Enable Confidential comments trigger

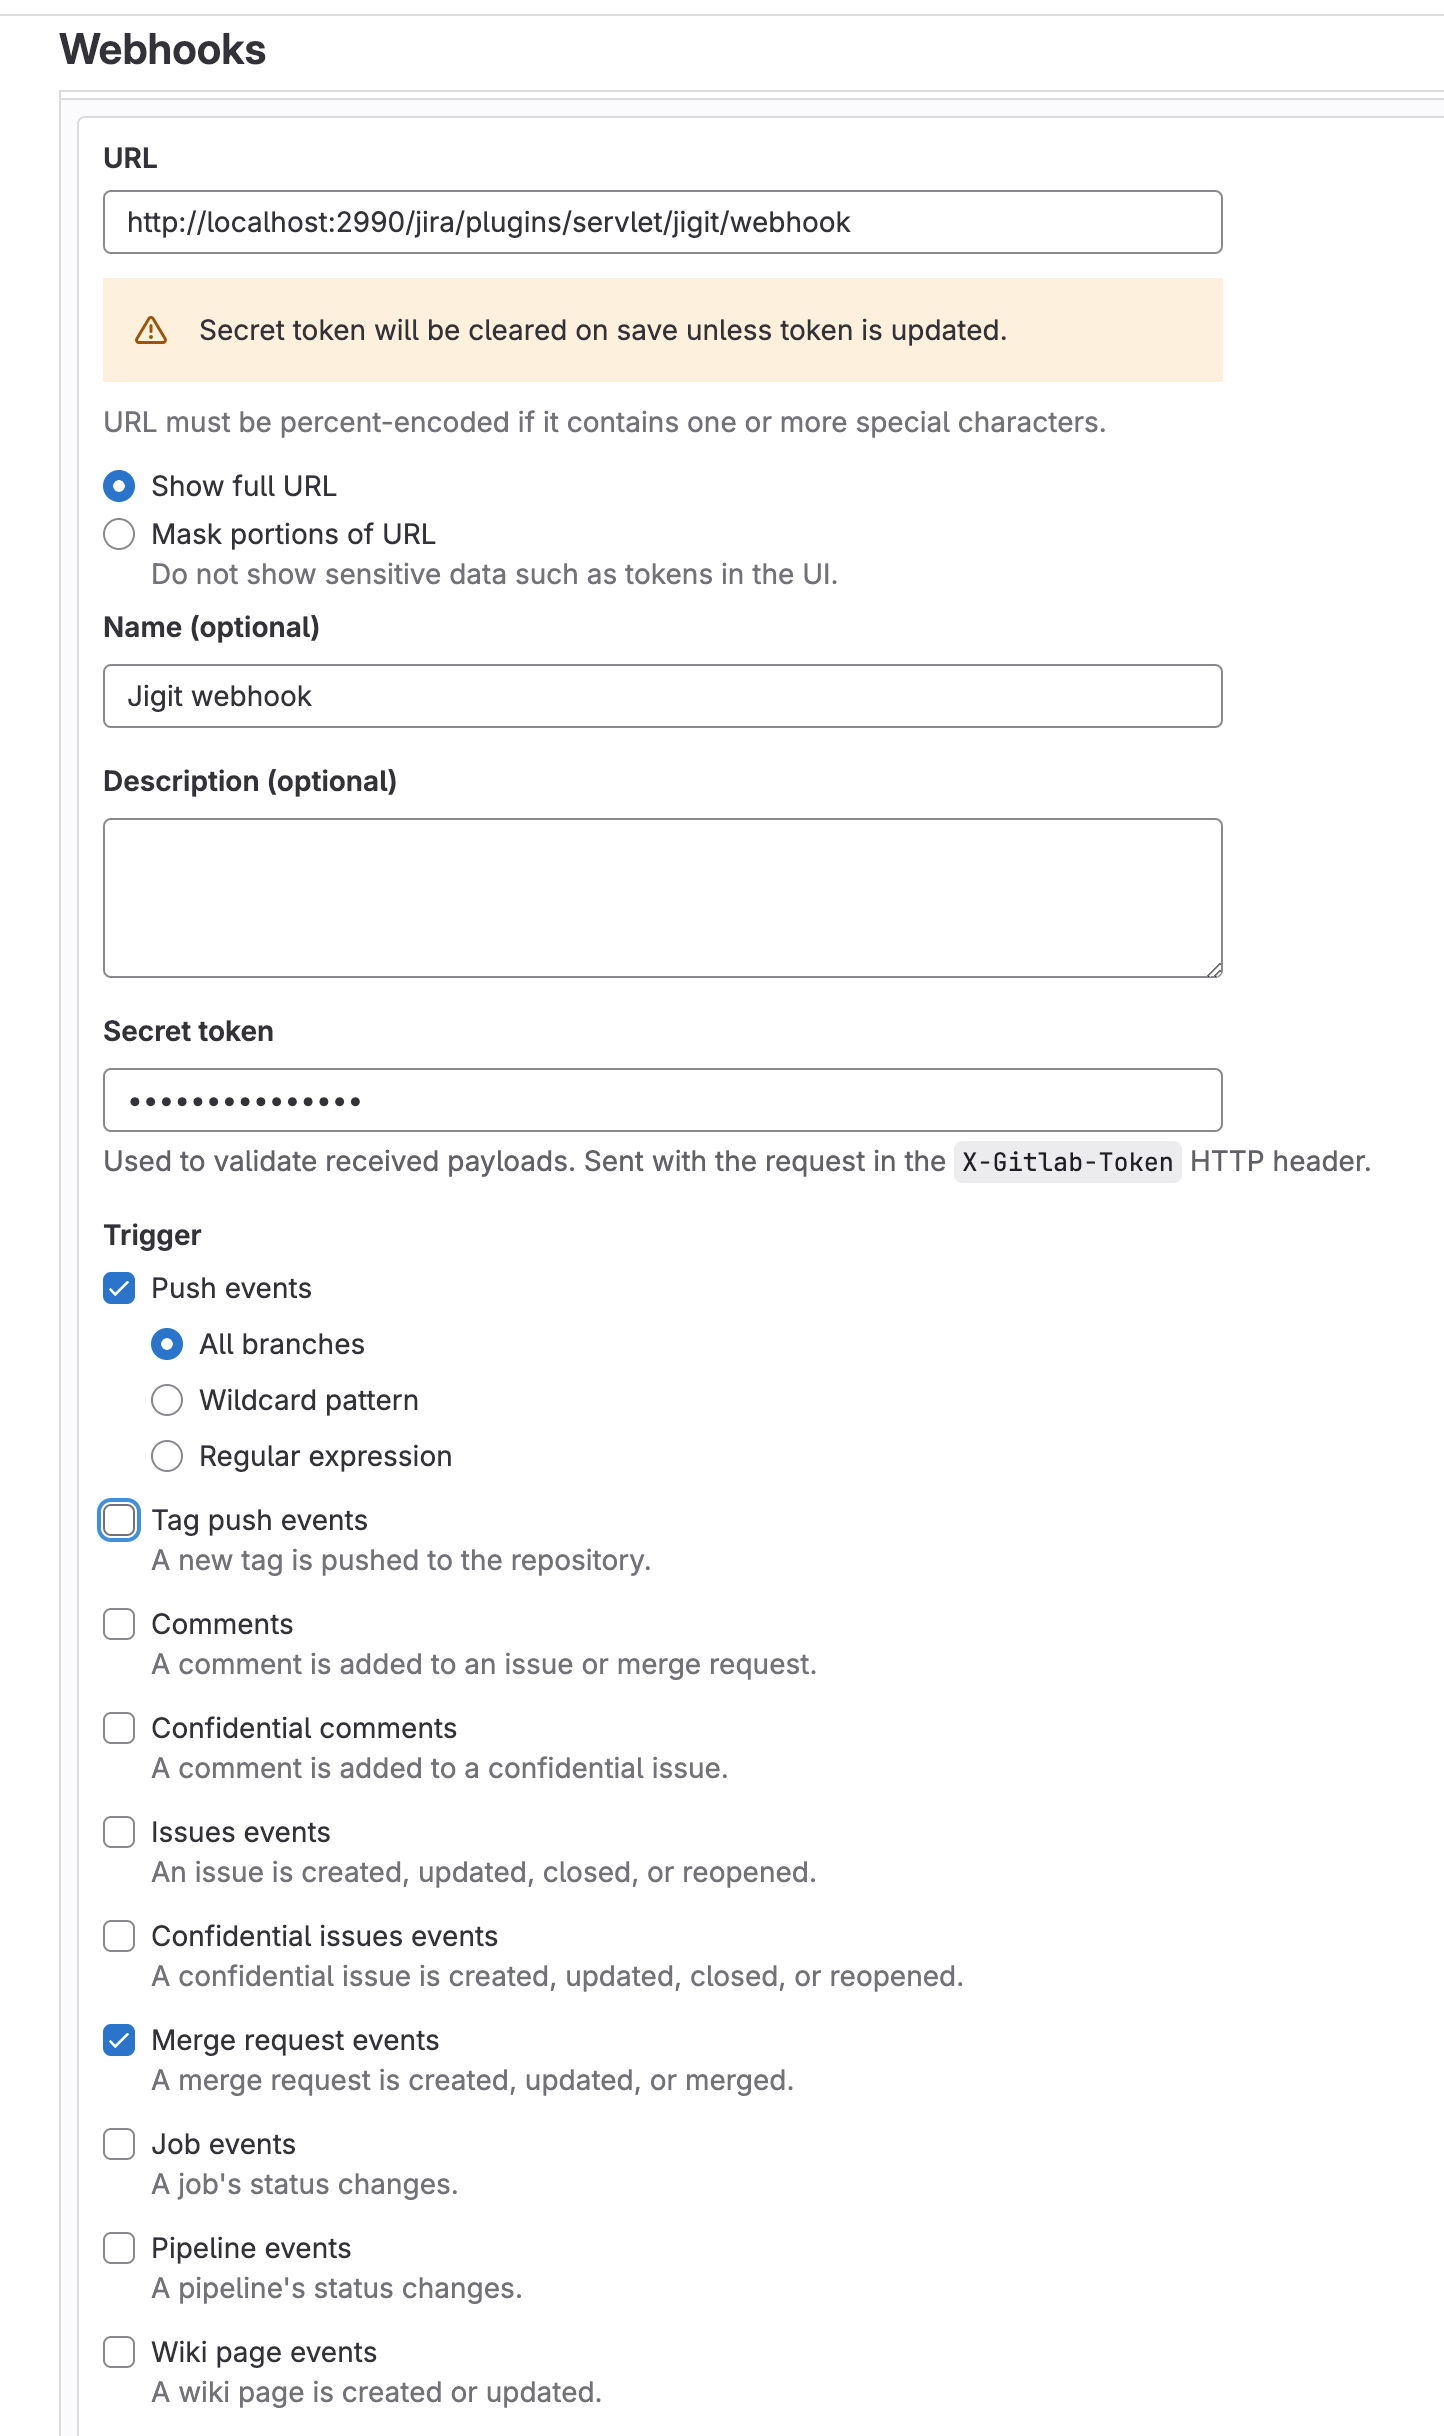pos(119,1728)
